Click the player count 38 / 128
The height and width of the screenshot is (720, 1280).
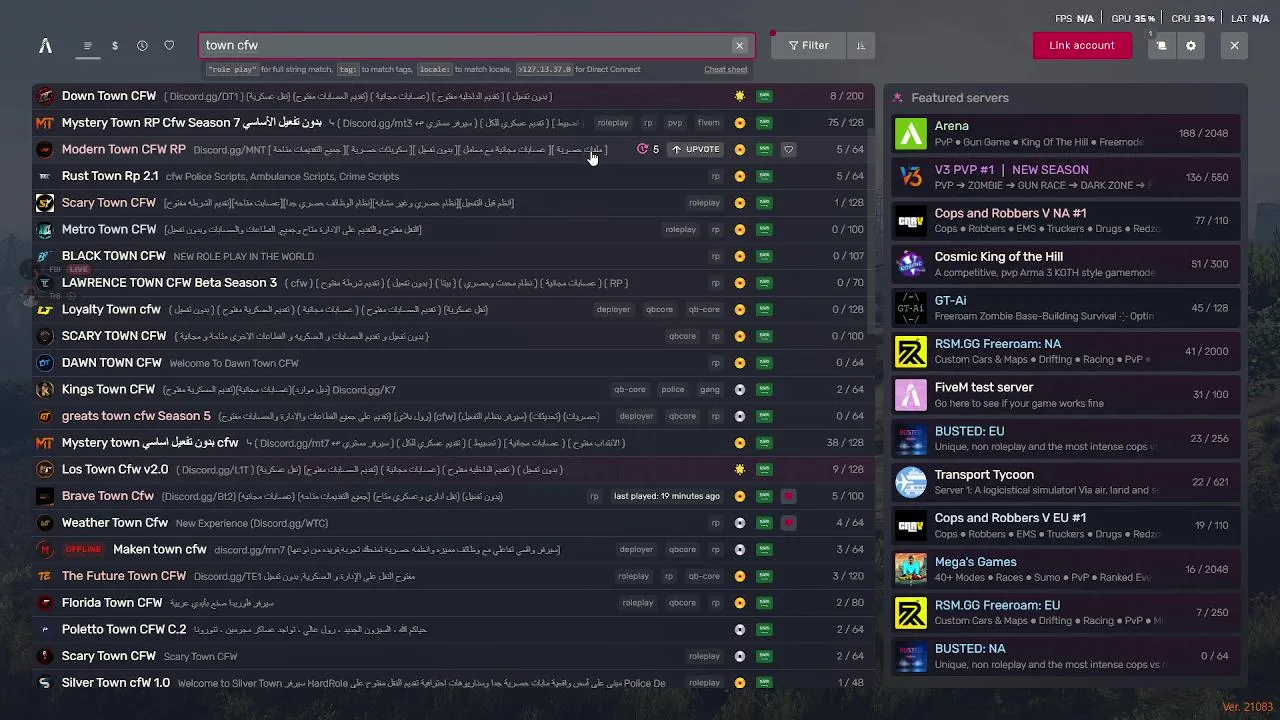846,443
